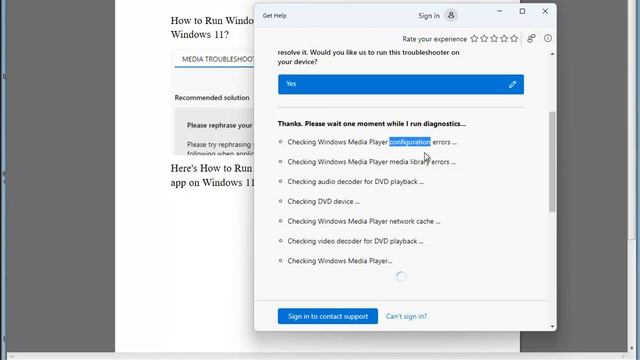Rate experience with the fifth star
640x360 pixels.
click(514, 39)
